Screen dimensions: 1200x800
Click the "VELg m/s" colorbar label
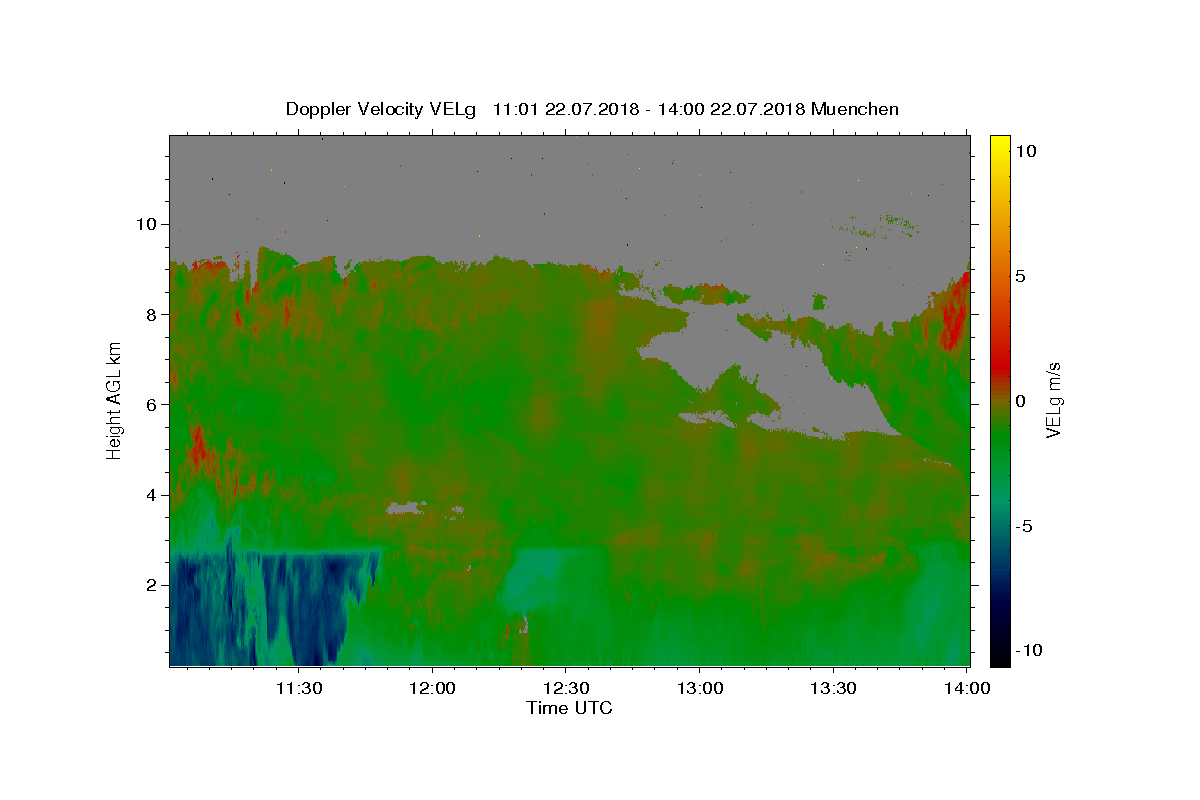point(1052,400)
